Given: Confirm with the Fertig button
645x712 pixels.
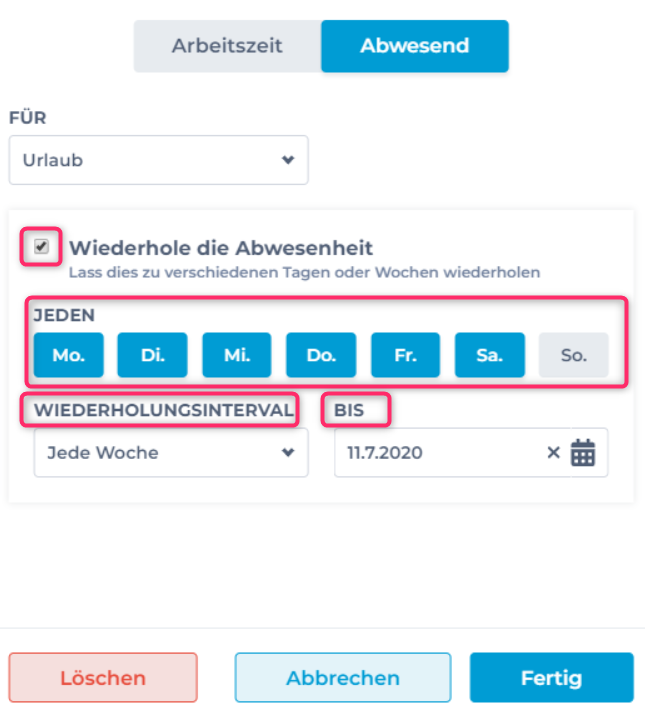Looking at the screenshot, I should point(551,678).
